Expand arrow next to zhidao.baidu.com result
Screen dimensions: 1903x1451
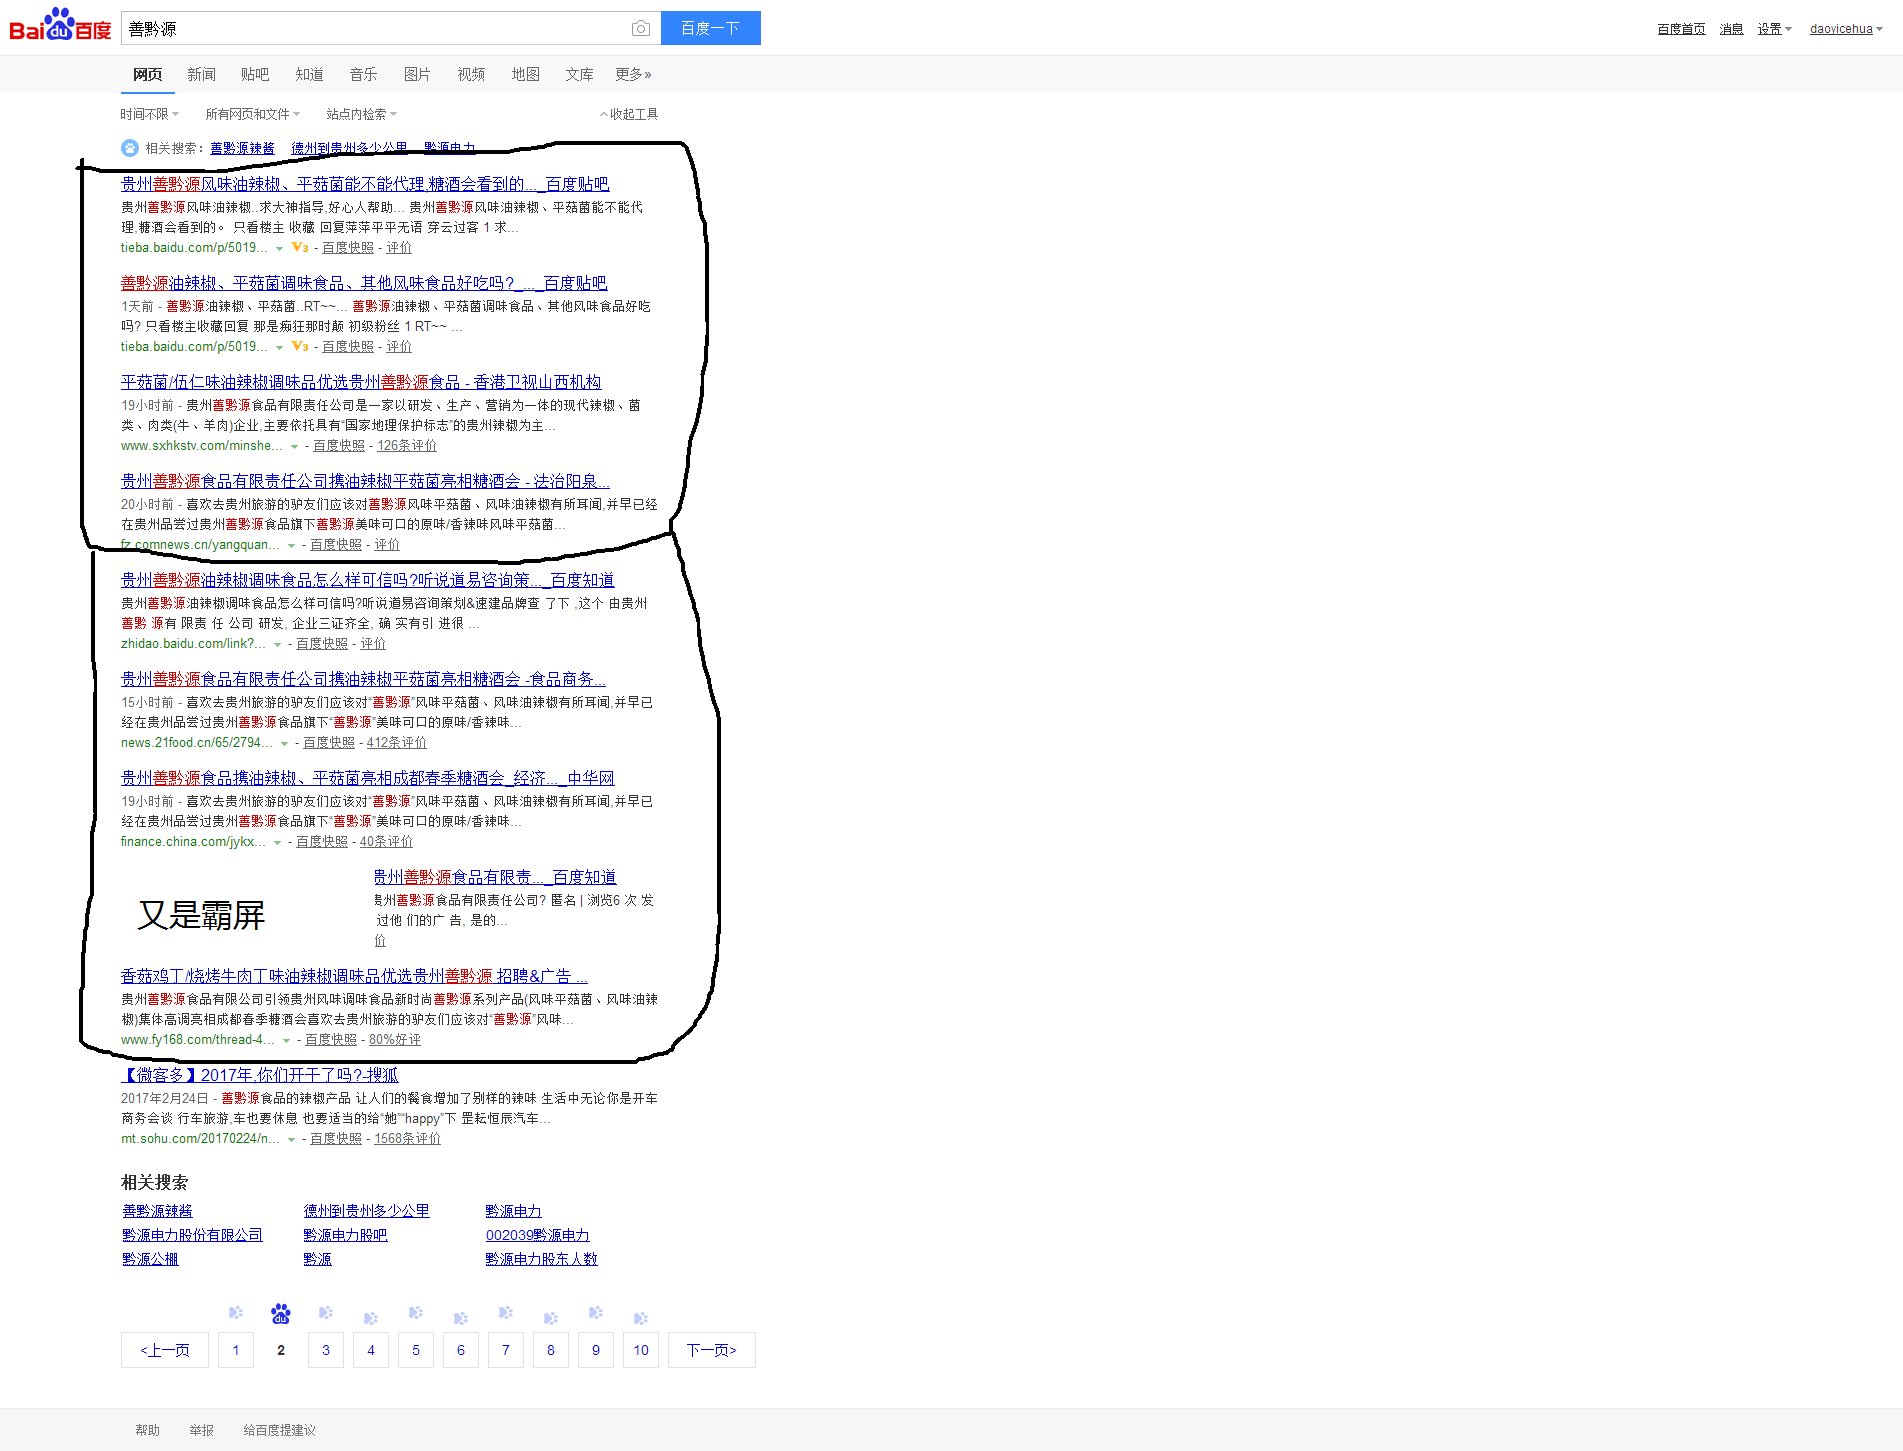tap(277, 644)
